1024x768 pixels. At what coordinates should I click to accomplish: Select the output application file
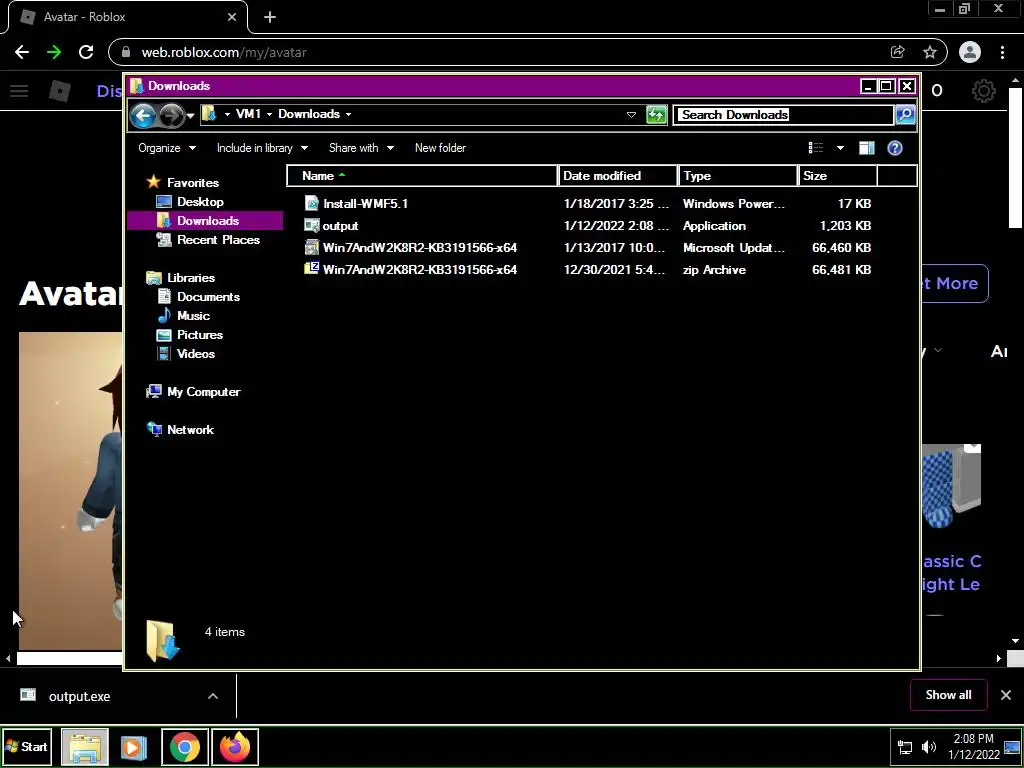(x=340, y=226)
